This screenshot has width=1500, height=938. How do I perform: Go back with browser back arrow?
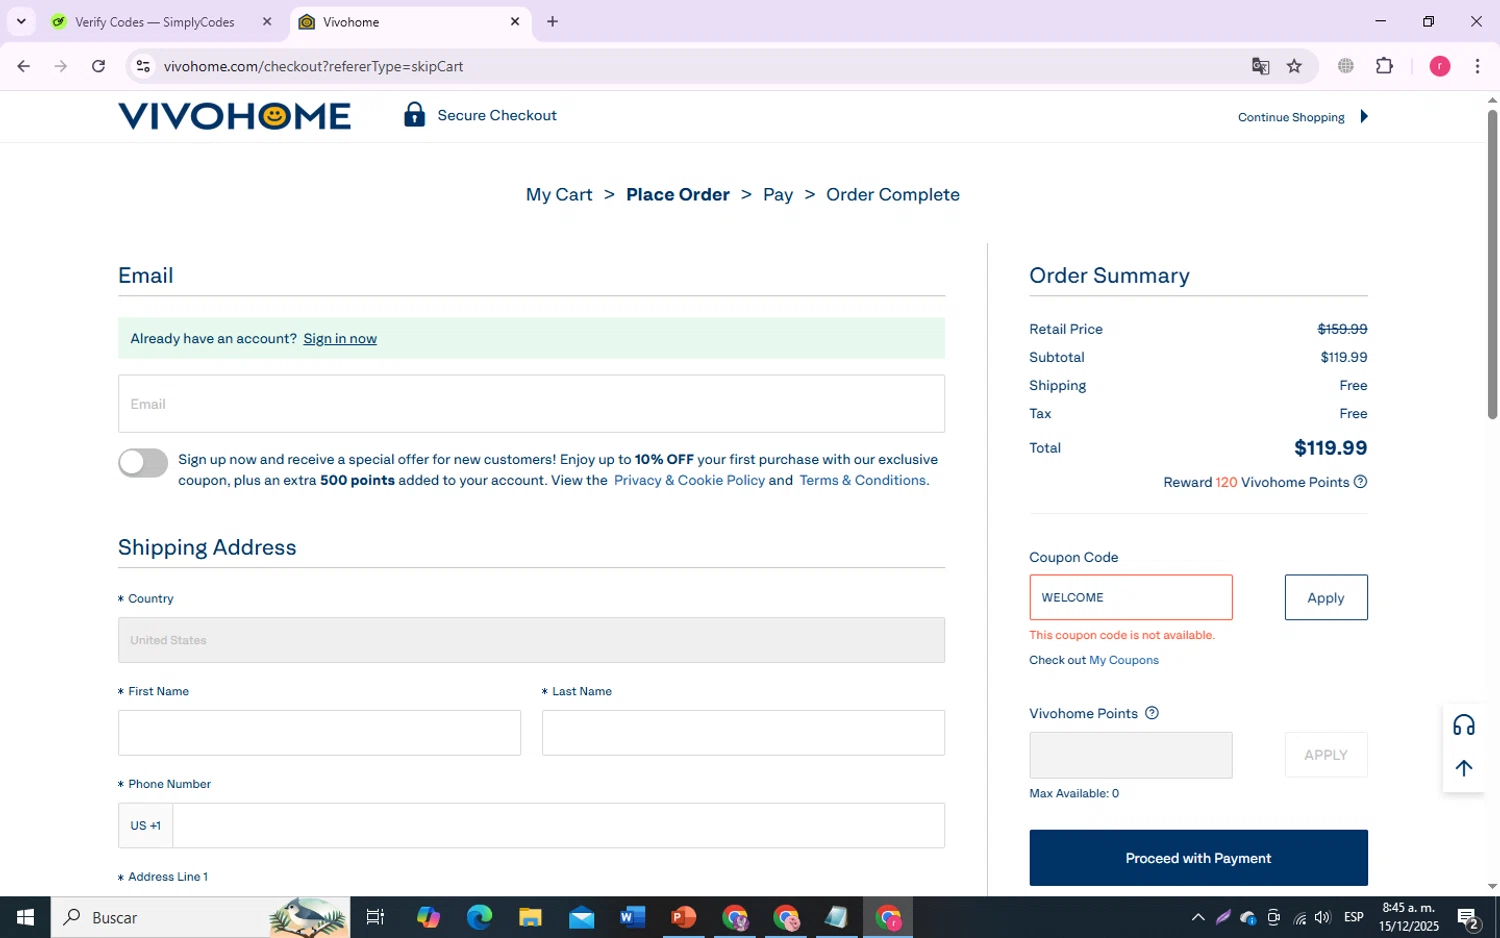tap(23, 66)
